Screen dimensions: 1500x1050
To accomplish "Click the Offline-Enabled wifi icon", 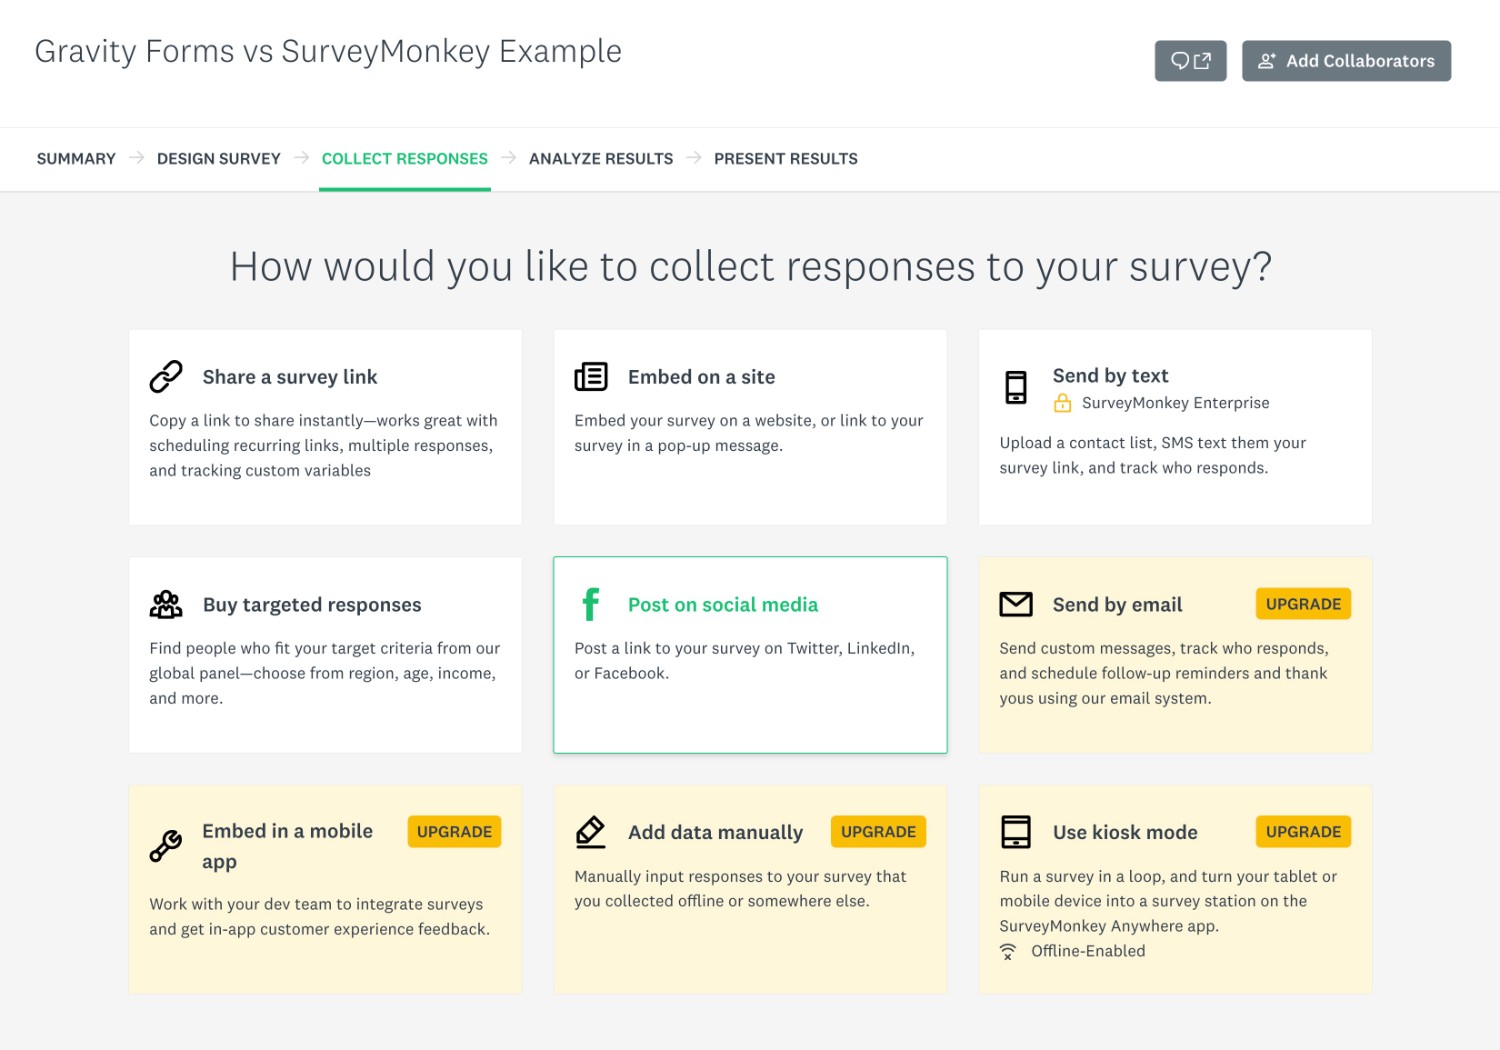I will (x=1008, y=952).
